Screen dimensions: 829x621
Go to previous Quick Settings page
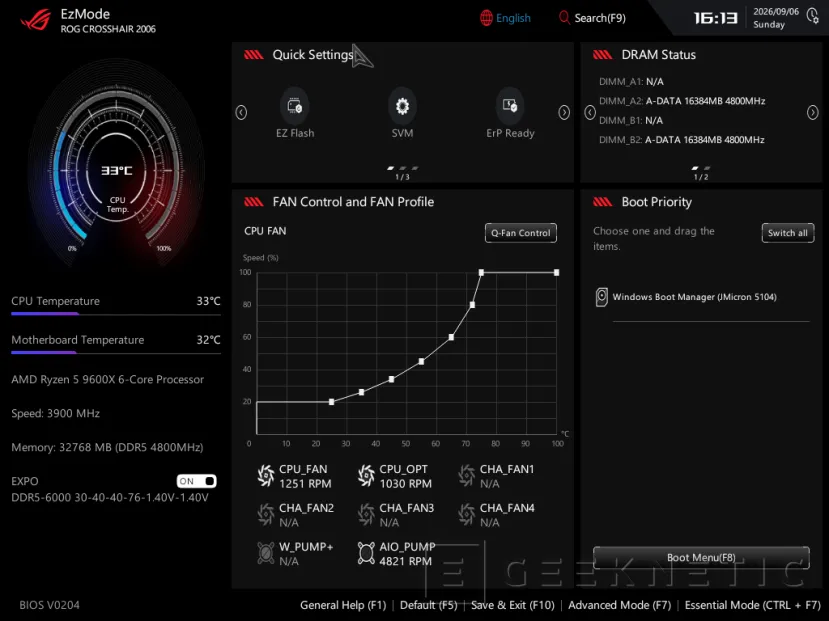241,112
